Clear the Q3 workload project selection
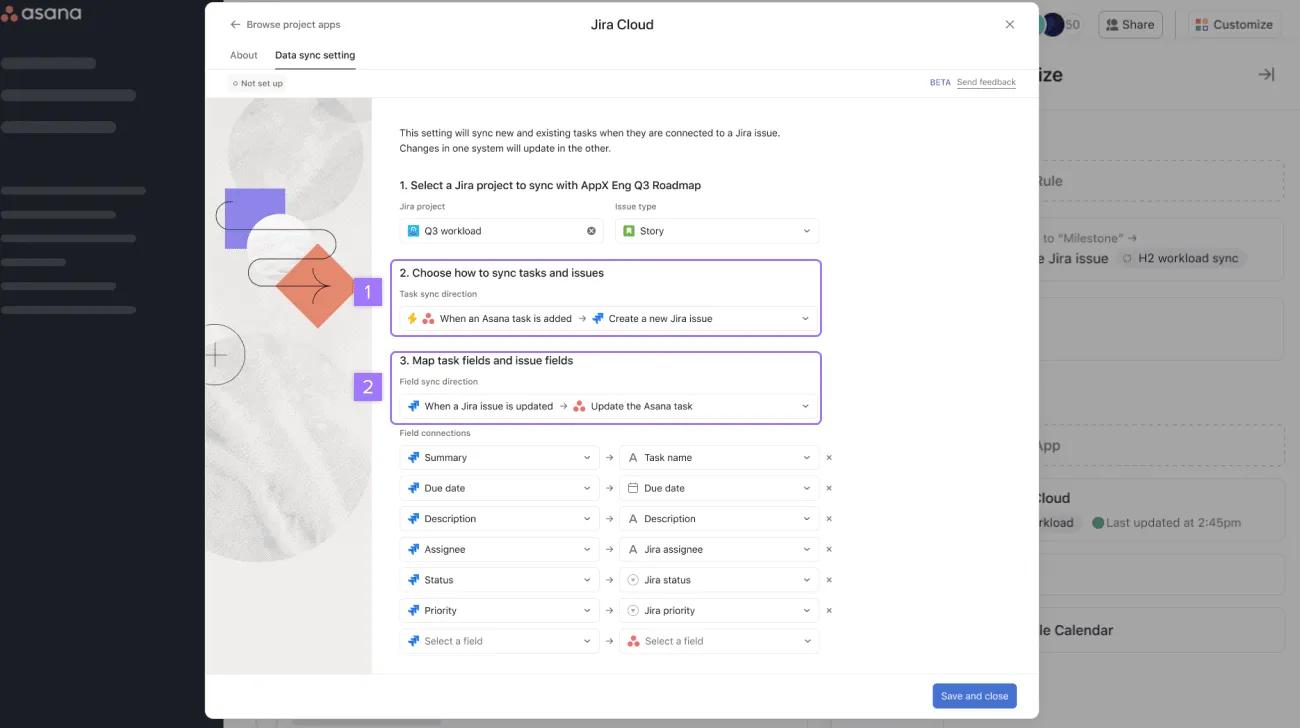 590,230
